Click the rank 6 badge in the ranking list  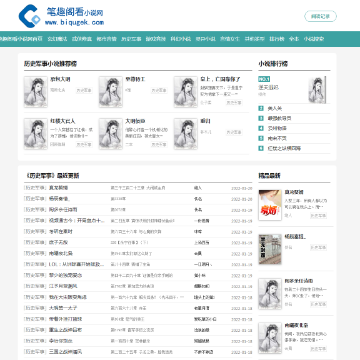click(261, 148)
